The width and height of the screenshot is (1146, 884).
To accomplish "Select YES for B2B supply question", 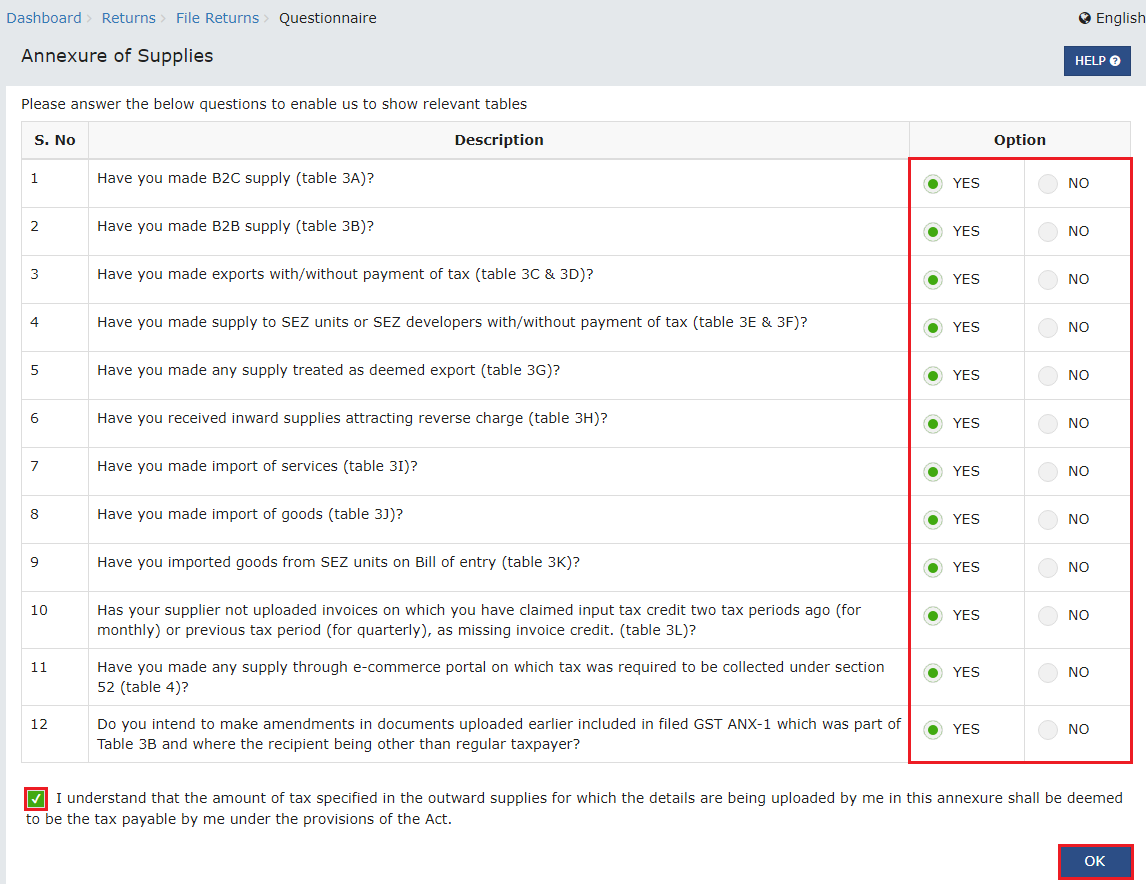I will [933, 232].
